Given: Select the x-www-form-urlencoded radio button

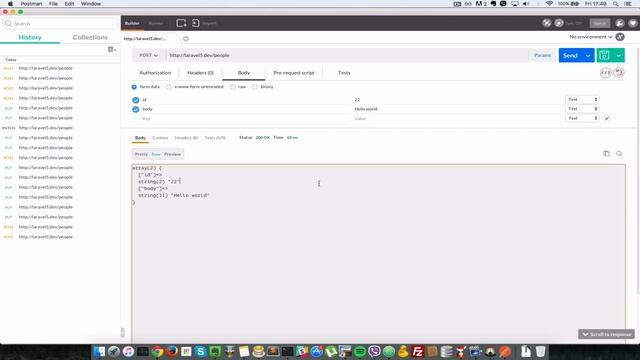Looking at the screenshot, I should pyautogui.click(x=169, y=87).
